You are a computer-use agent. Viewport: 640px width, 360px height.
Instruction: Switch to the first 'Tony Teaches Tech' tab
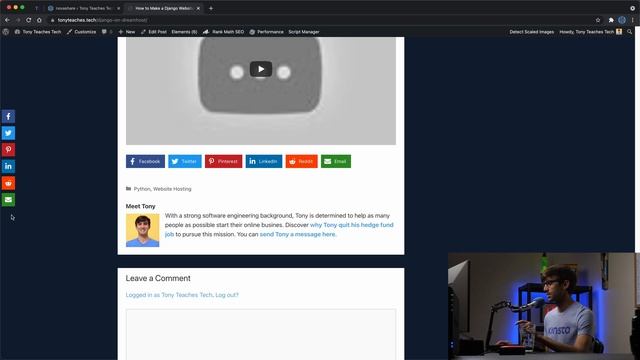[x=83, y=8]
